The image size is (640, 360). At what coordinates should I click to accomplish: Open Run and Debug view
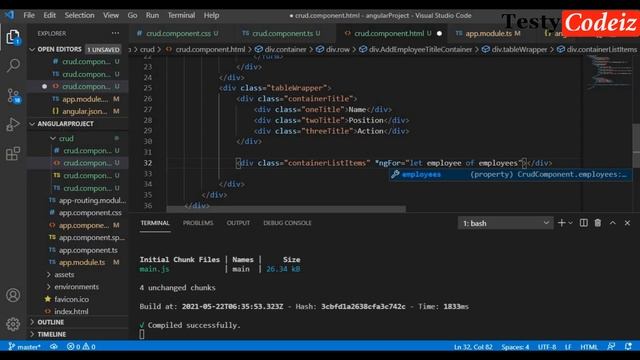tap(13, 124)
